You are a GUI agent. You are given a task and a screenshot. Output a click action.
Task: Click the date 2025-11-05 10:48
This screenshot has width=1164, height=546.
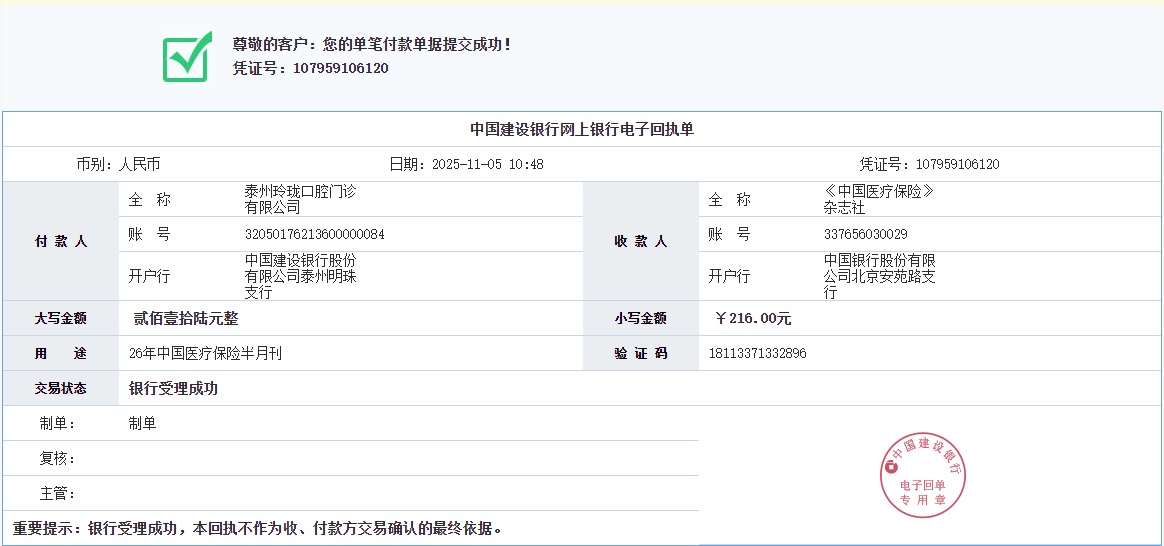[487, 164]
